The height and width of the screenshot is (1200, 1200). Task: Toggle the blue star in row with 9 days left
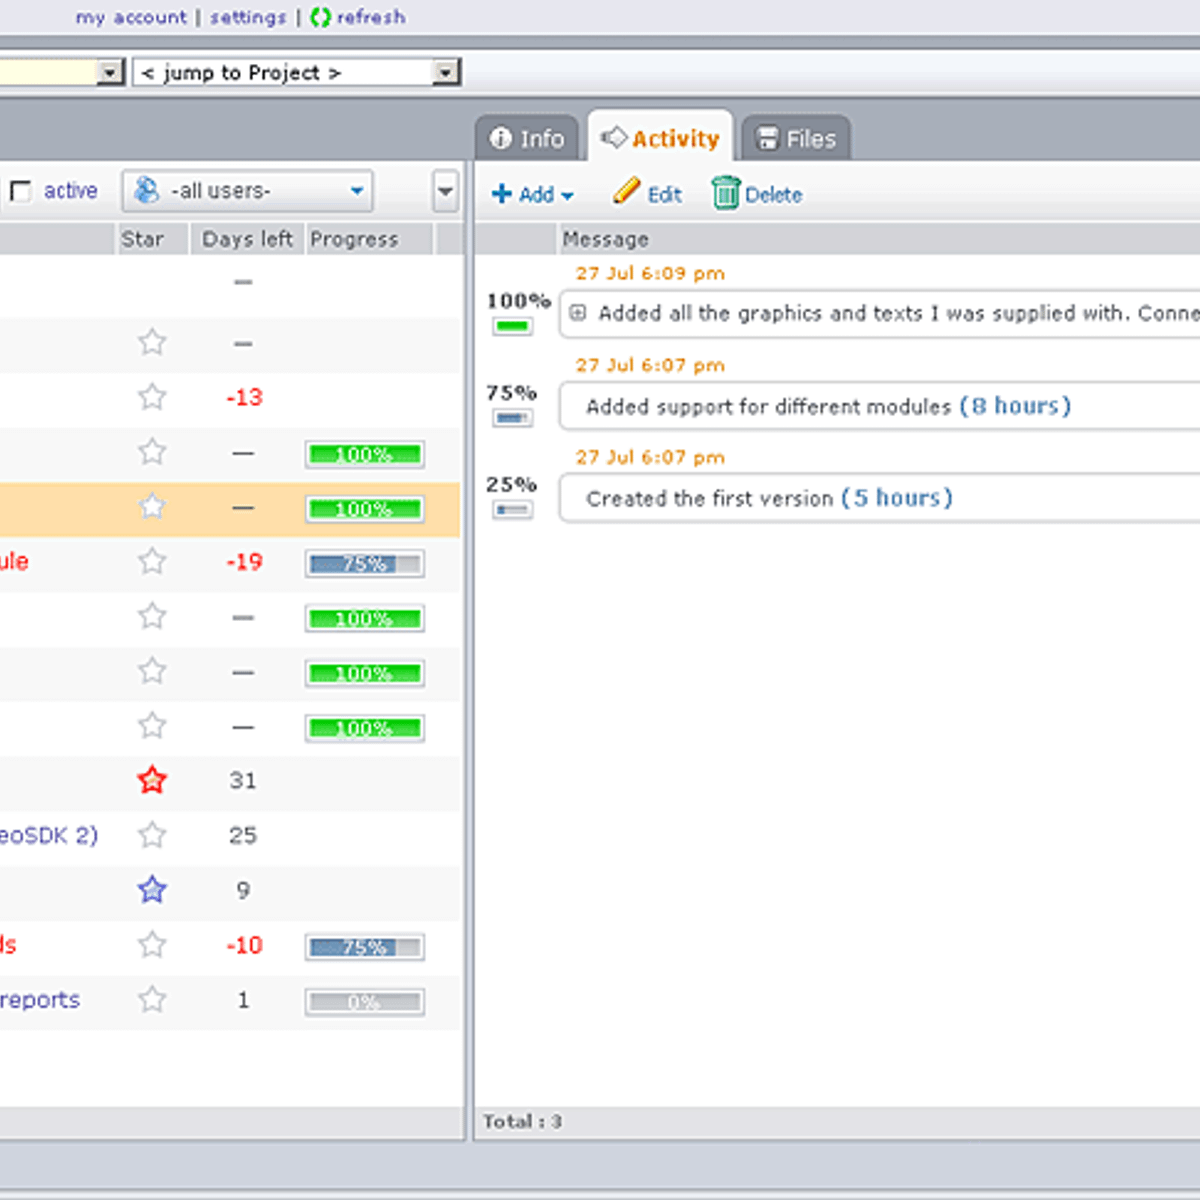pos(152,889)
